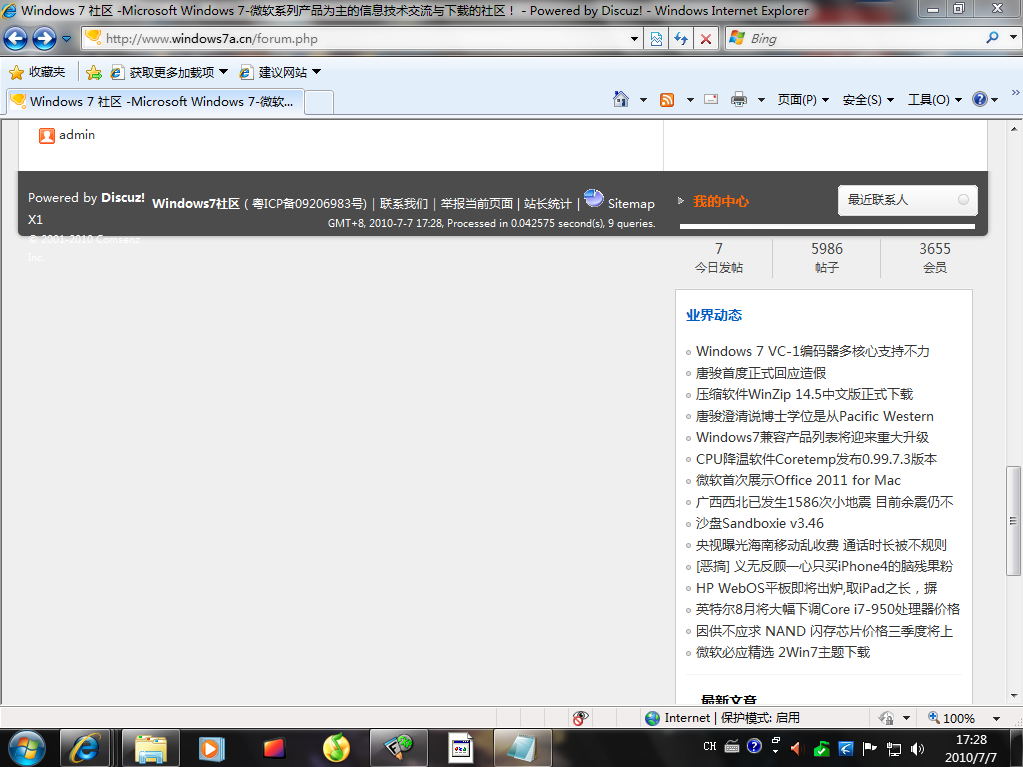Open the Windows7社区 footer link

[x=196, y=203]
